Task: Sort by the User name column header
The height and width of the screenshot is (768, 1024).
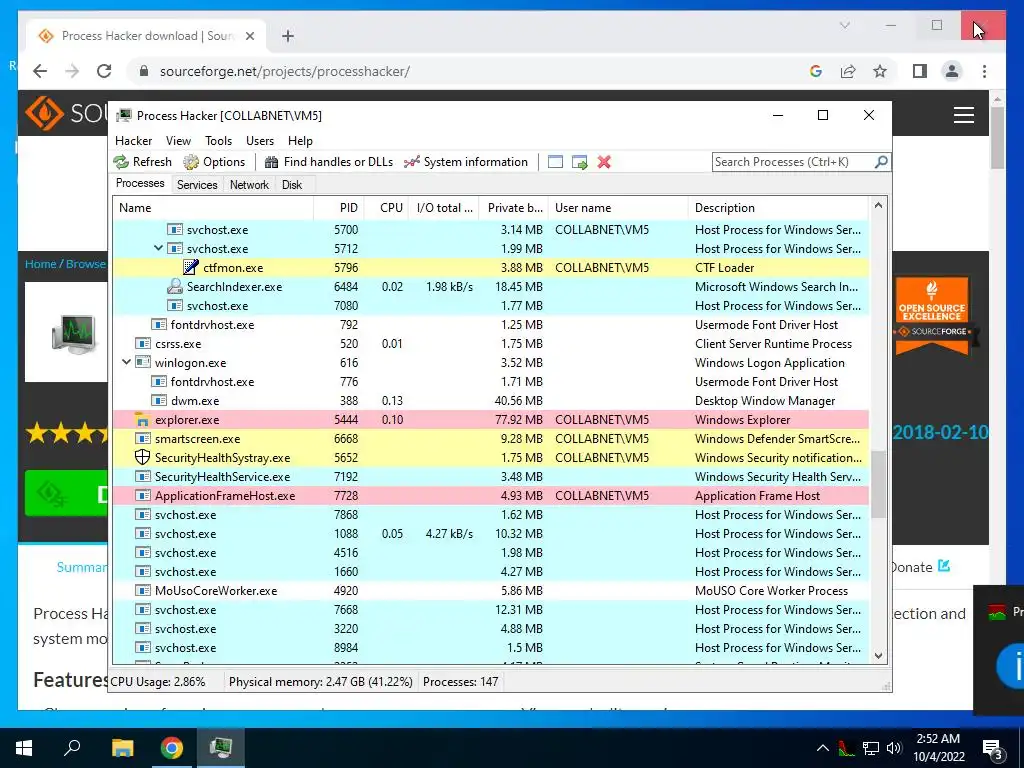Action: [x=618, y=208]
